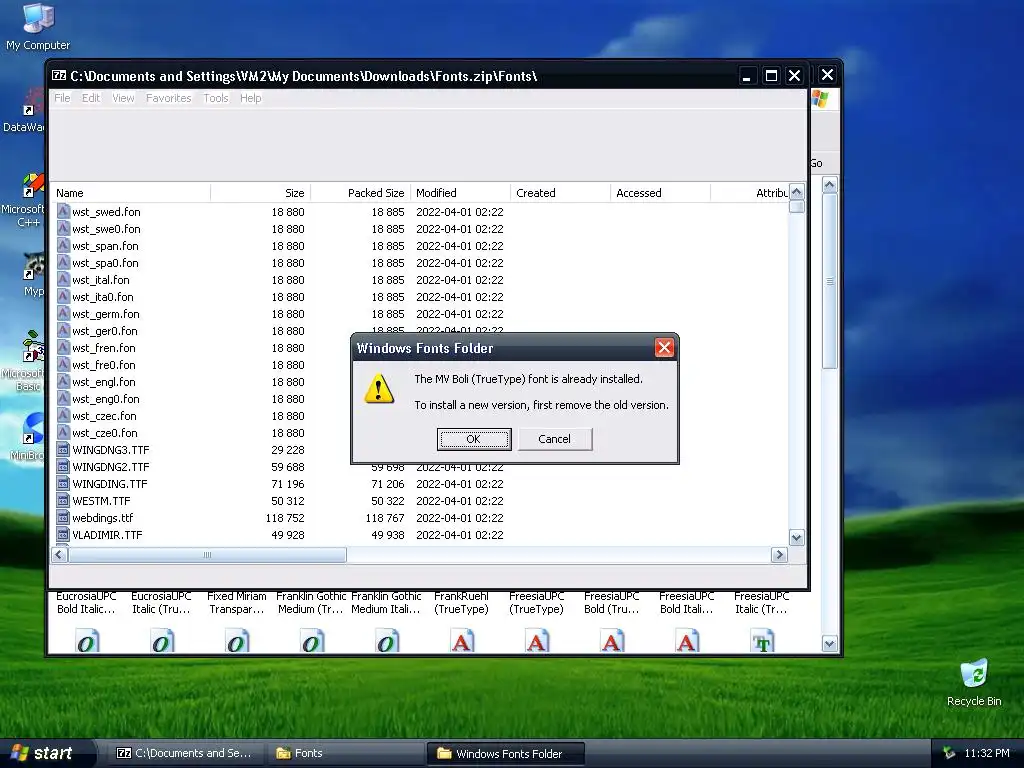Viewport: 1024px width, 768px height.
Task: Open the My Computer desktop icon
Action: [38, 27]
